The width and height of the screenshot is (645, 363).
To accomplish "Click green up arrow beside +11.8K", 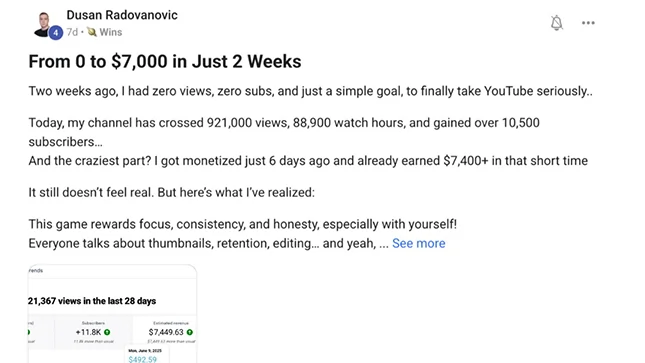I will pyautogui.click(x=107, y=332).
